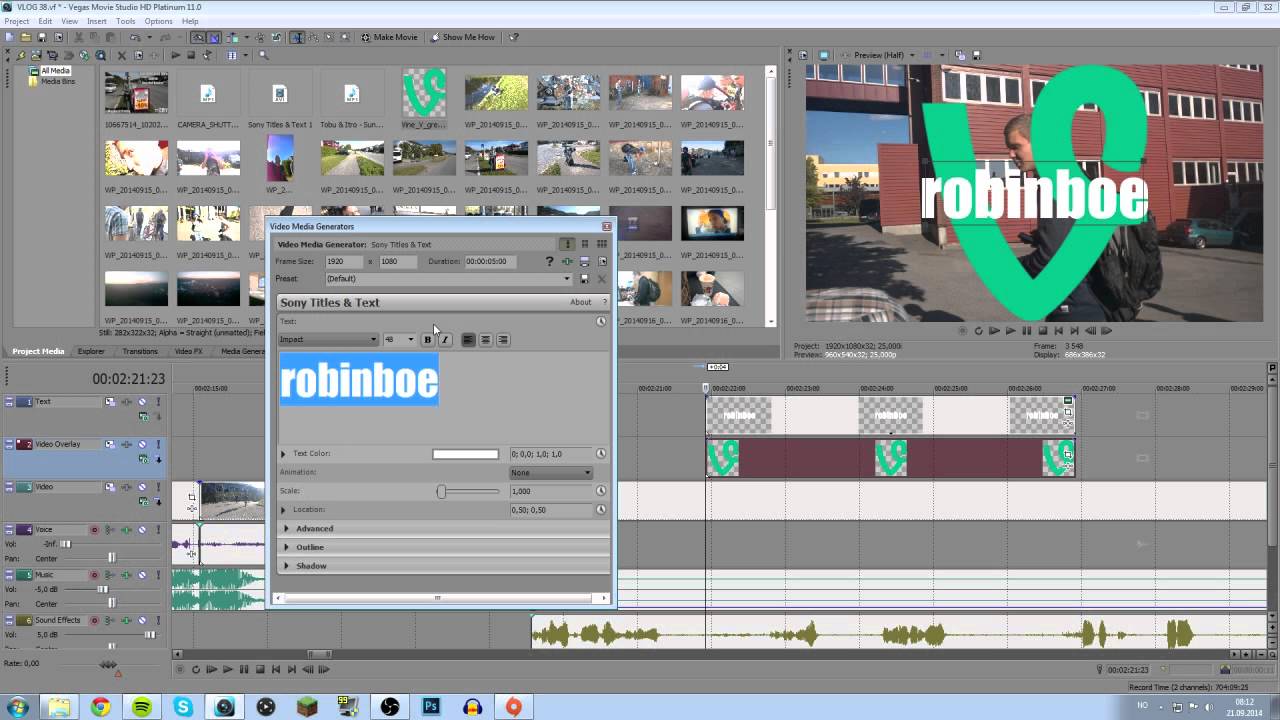Select All Media in the media tree
This screenshot has width=1280, height=720.
[55, 71]
